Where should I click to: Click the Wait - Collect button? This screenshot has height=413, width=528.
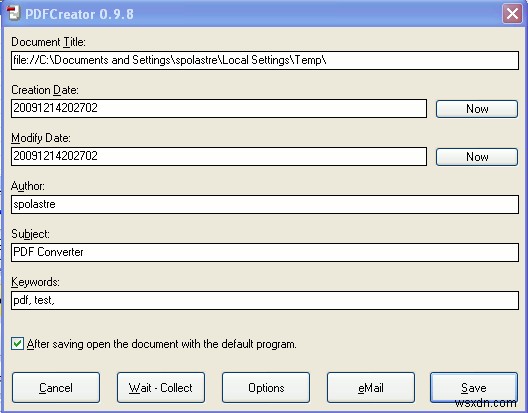161,387
